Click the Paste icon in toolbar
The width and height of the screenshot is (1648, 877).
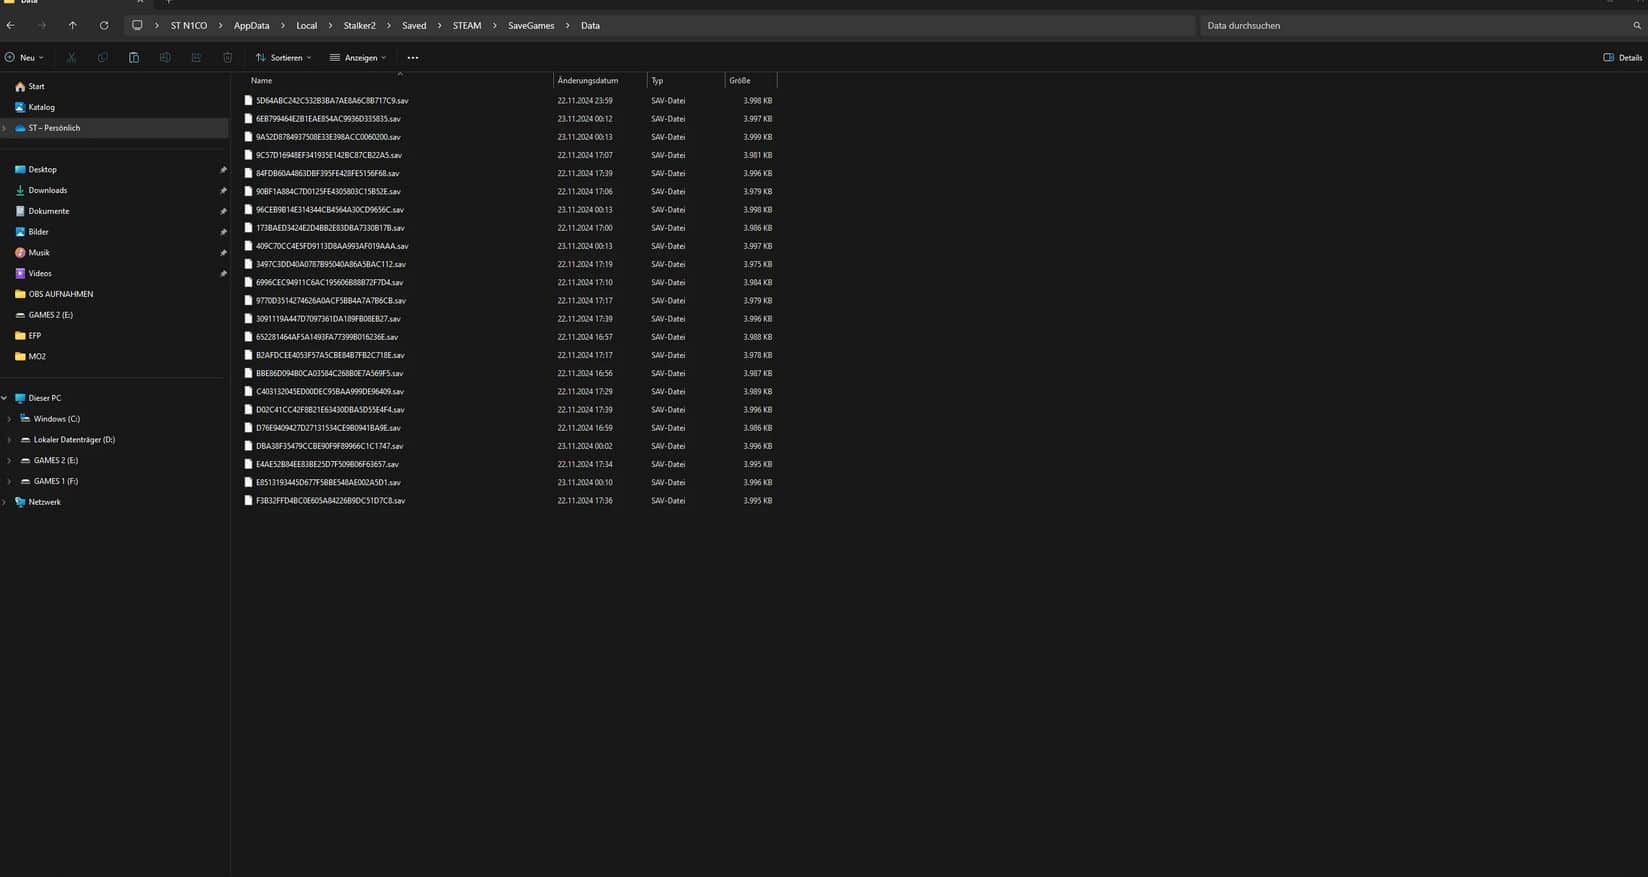[134, 57]
